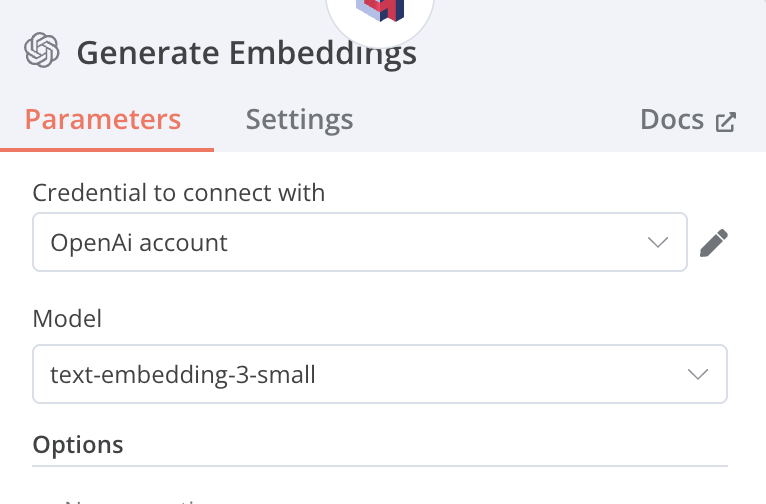
Task: Expand the Model dropdown chevron
Action: pos(697,375)
